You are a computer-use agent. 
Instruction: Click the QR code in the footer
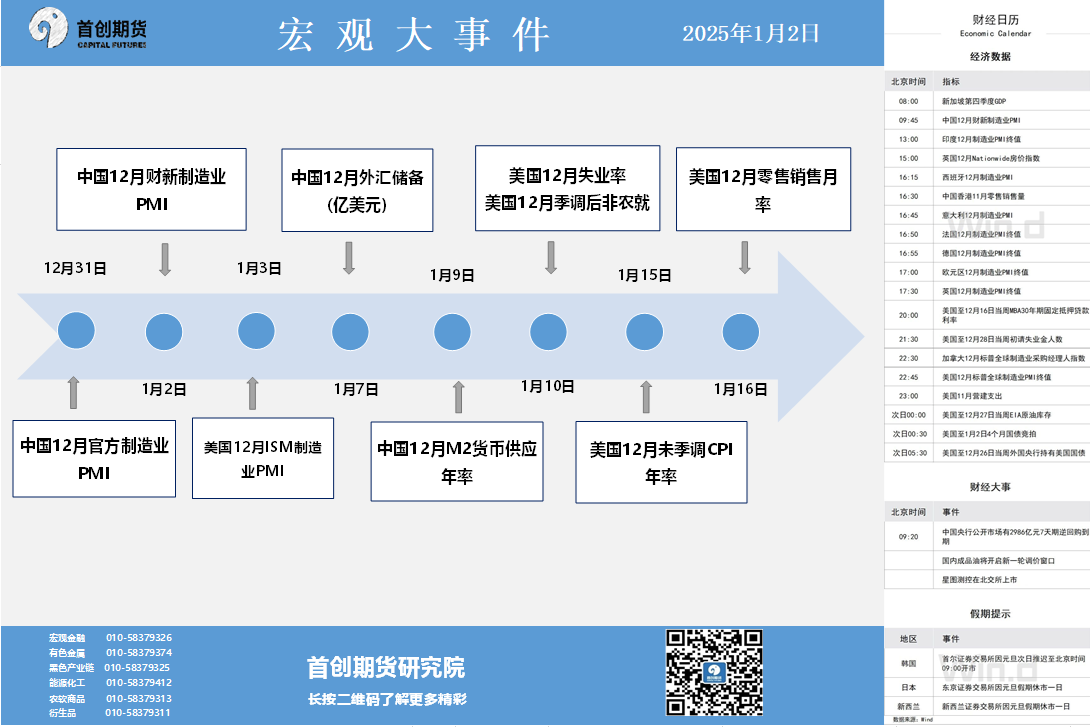click(714, 672)
